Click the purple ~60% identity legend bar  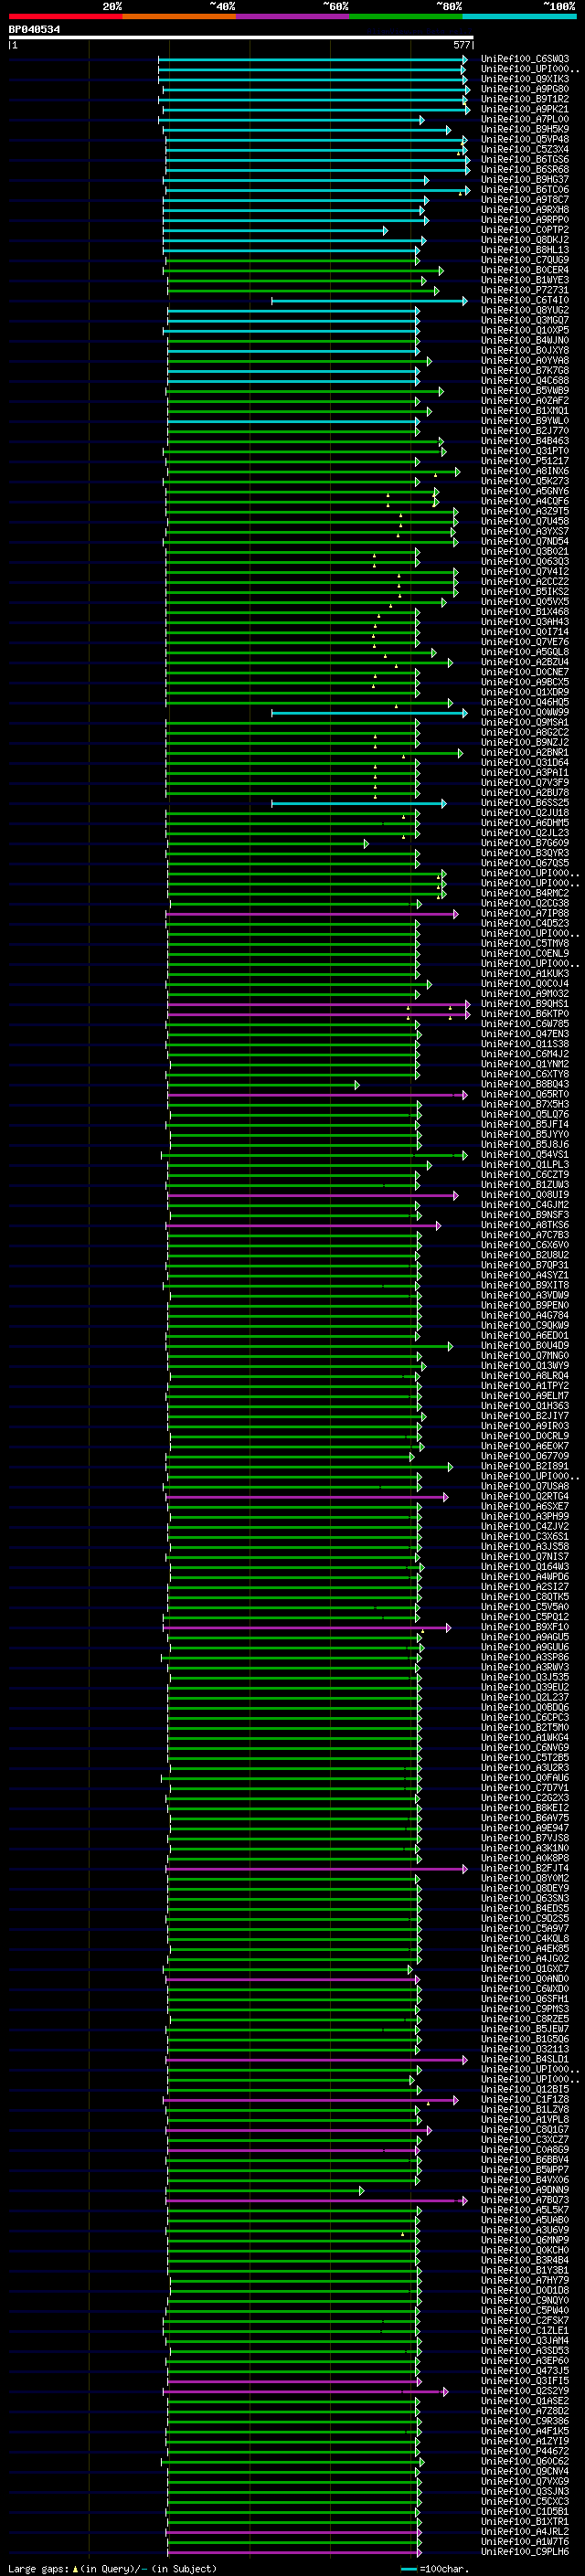(292, 16)
